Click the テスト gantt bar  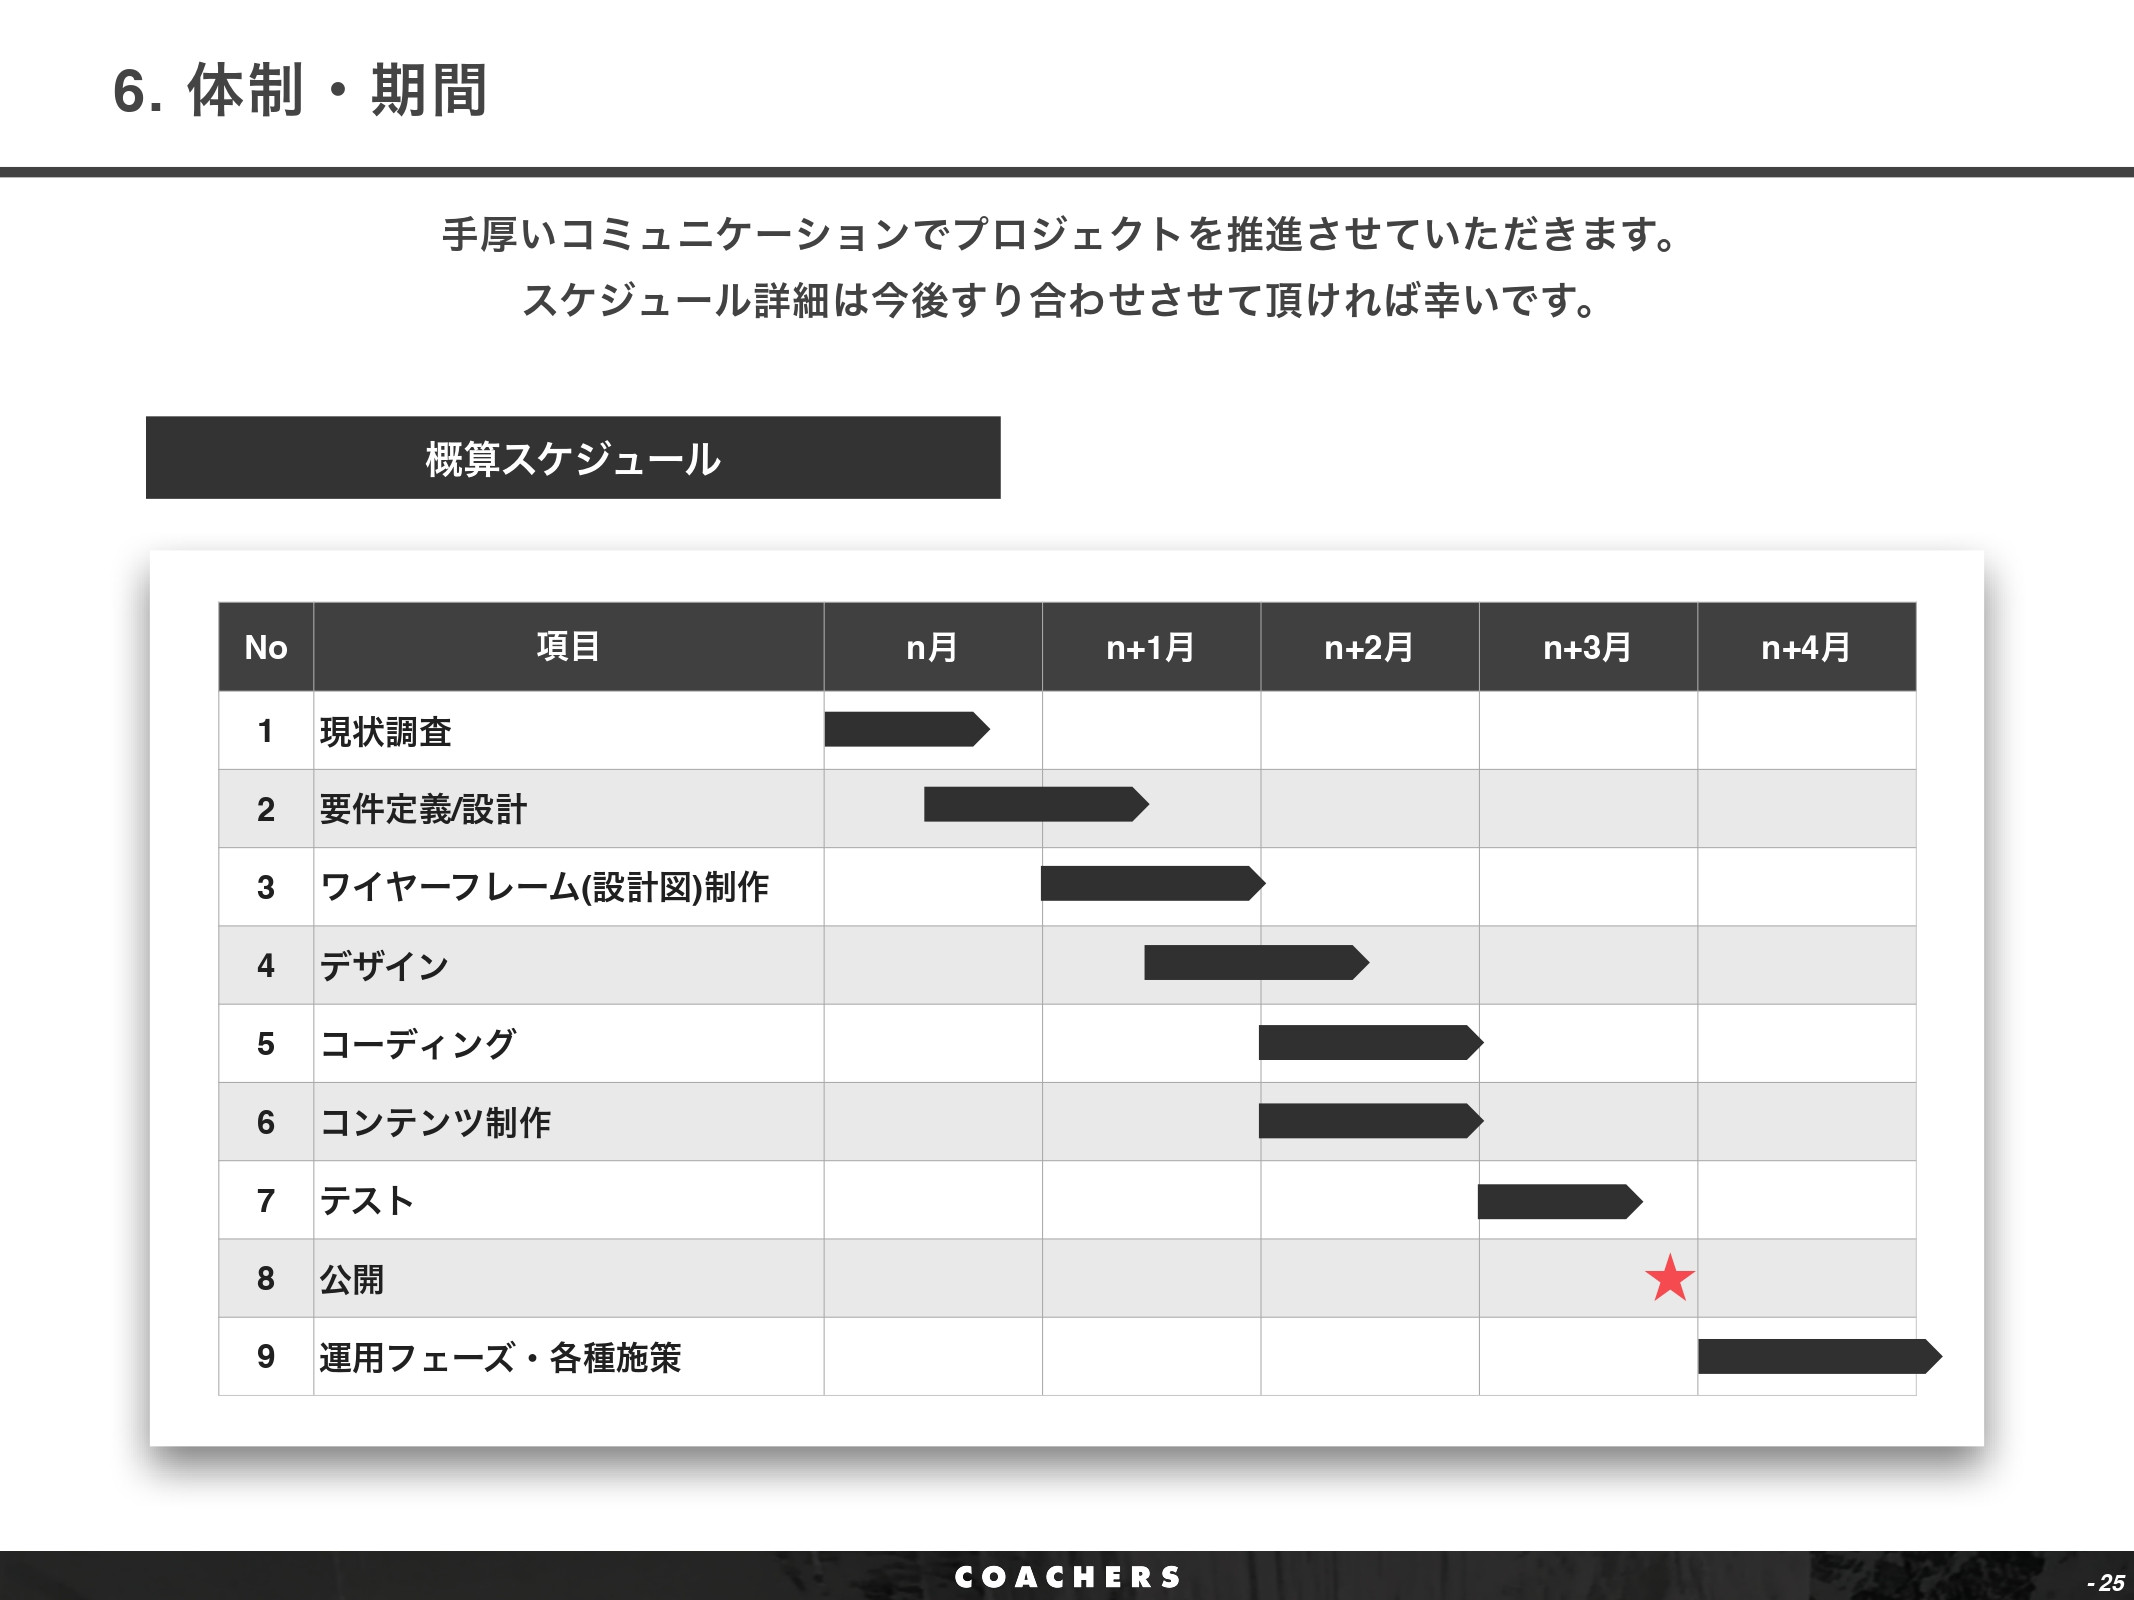[x=1560, y=1199]
